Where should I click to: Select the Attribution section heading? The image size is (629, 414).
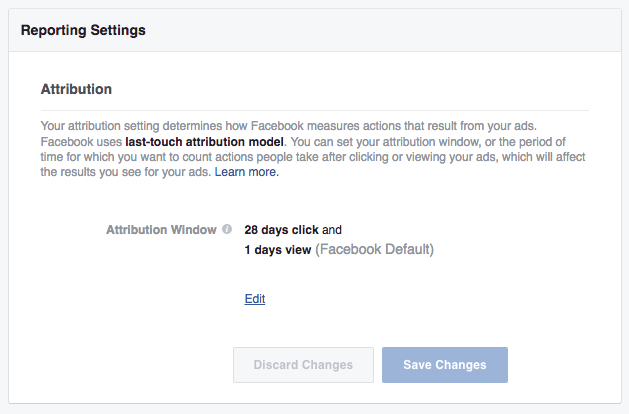pyautogui.click(x=76, y=89)
